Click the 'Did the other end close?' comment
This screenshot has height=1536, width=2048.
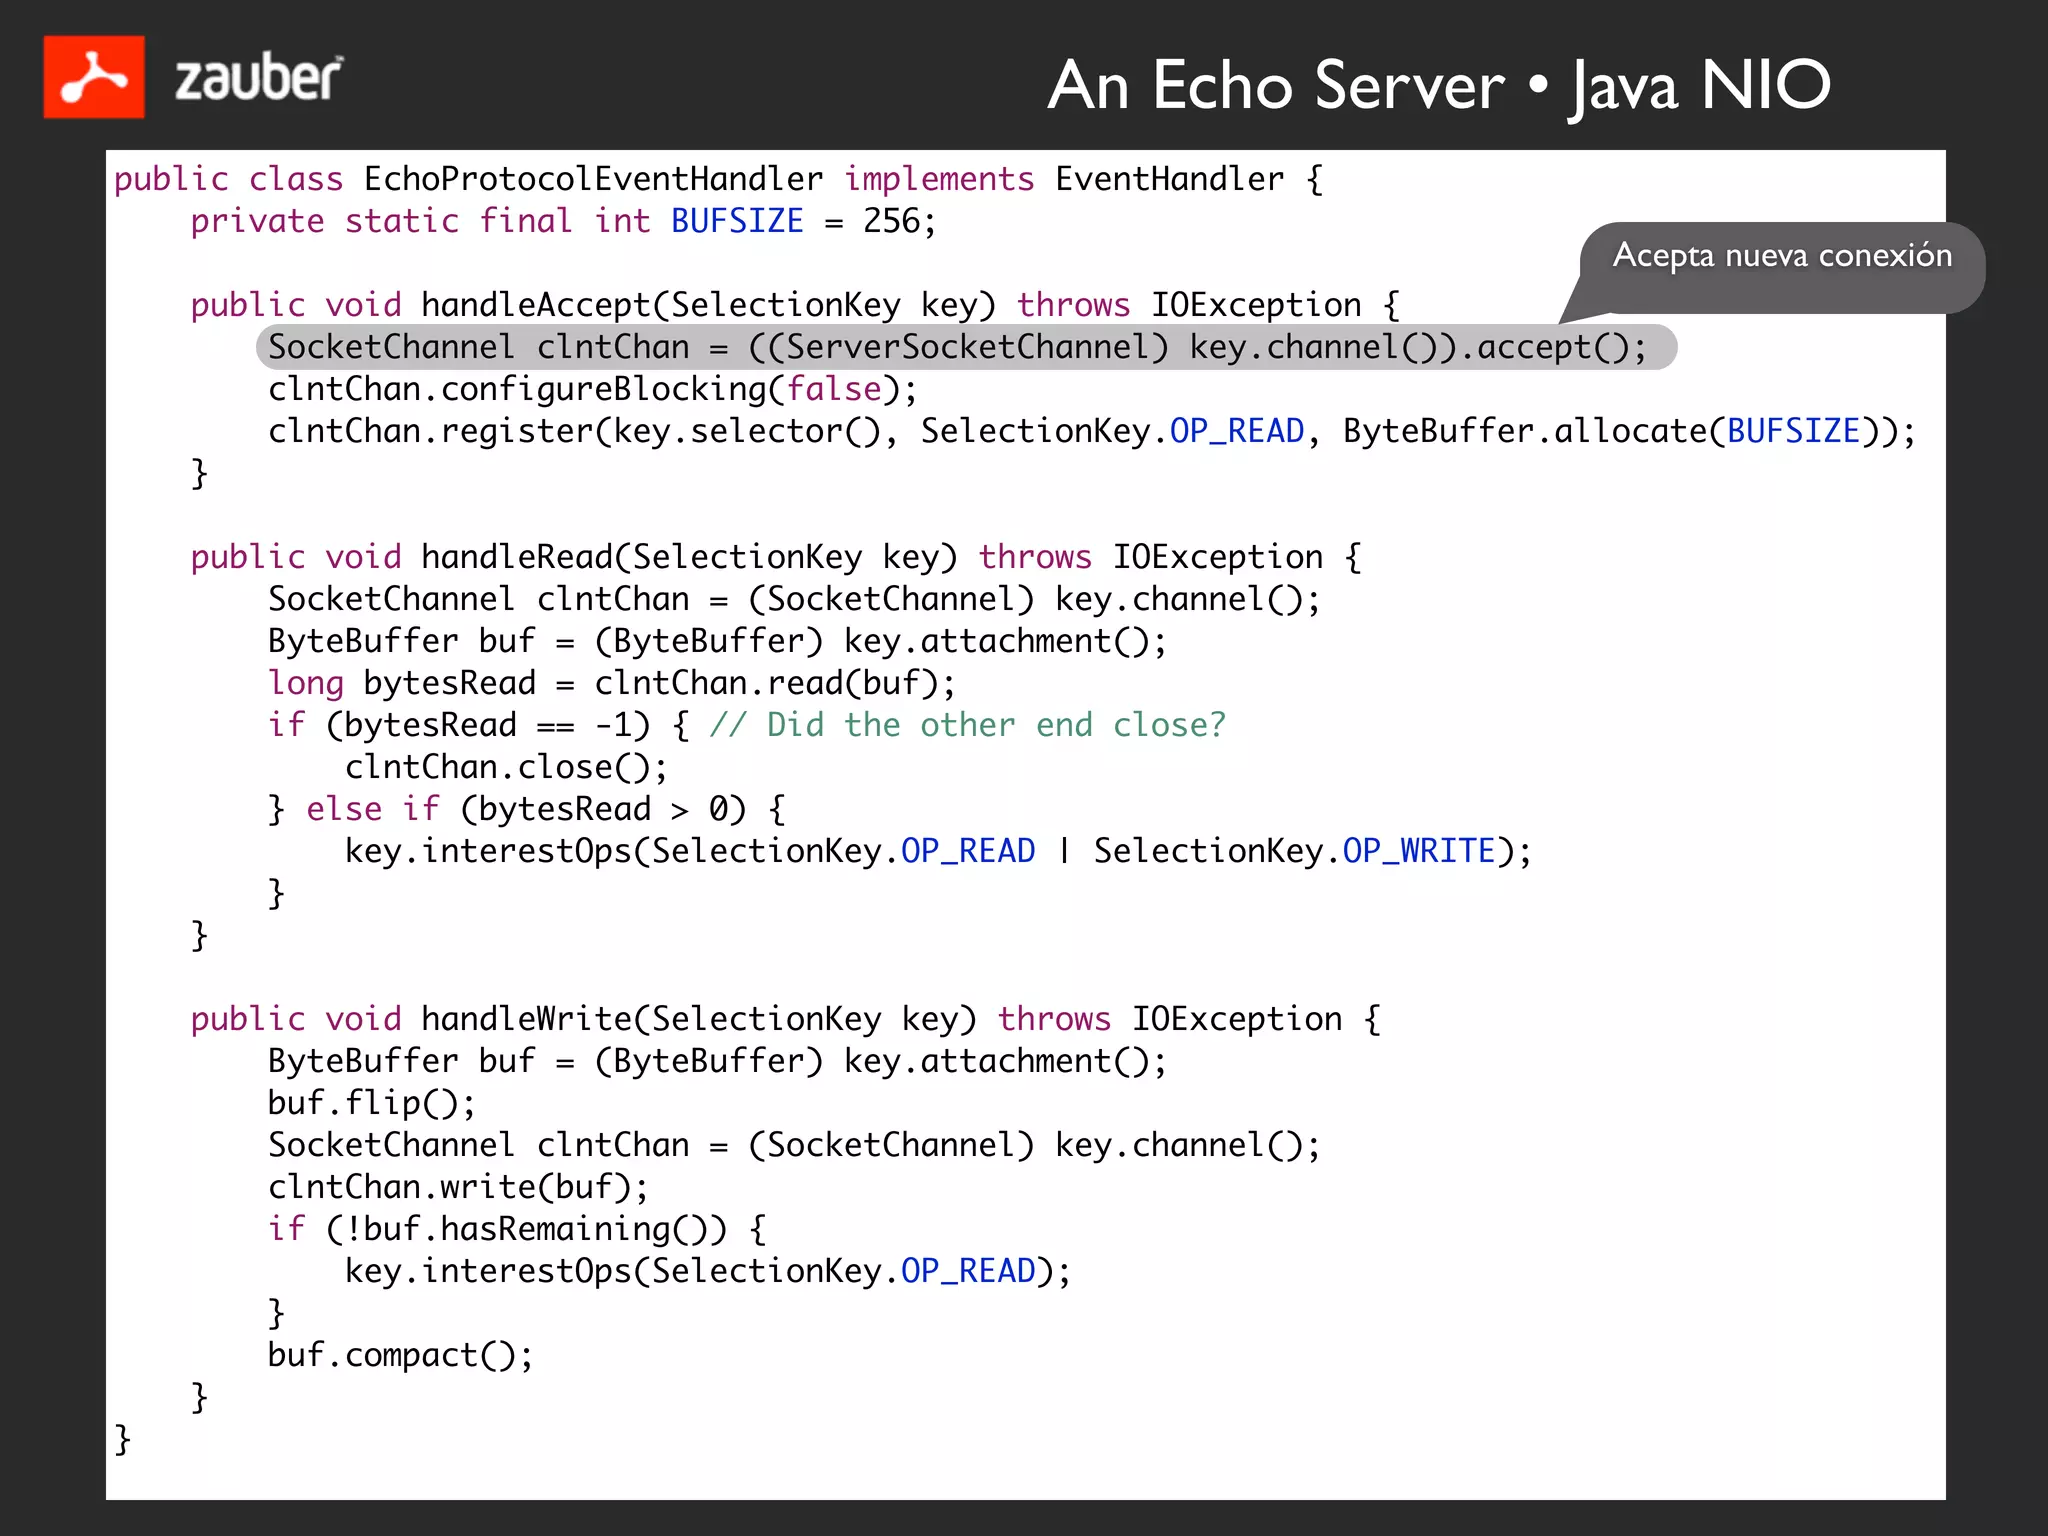968,725
